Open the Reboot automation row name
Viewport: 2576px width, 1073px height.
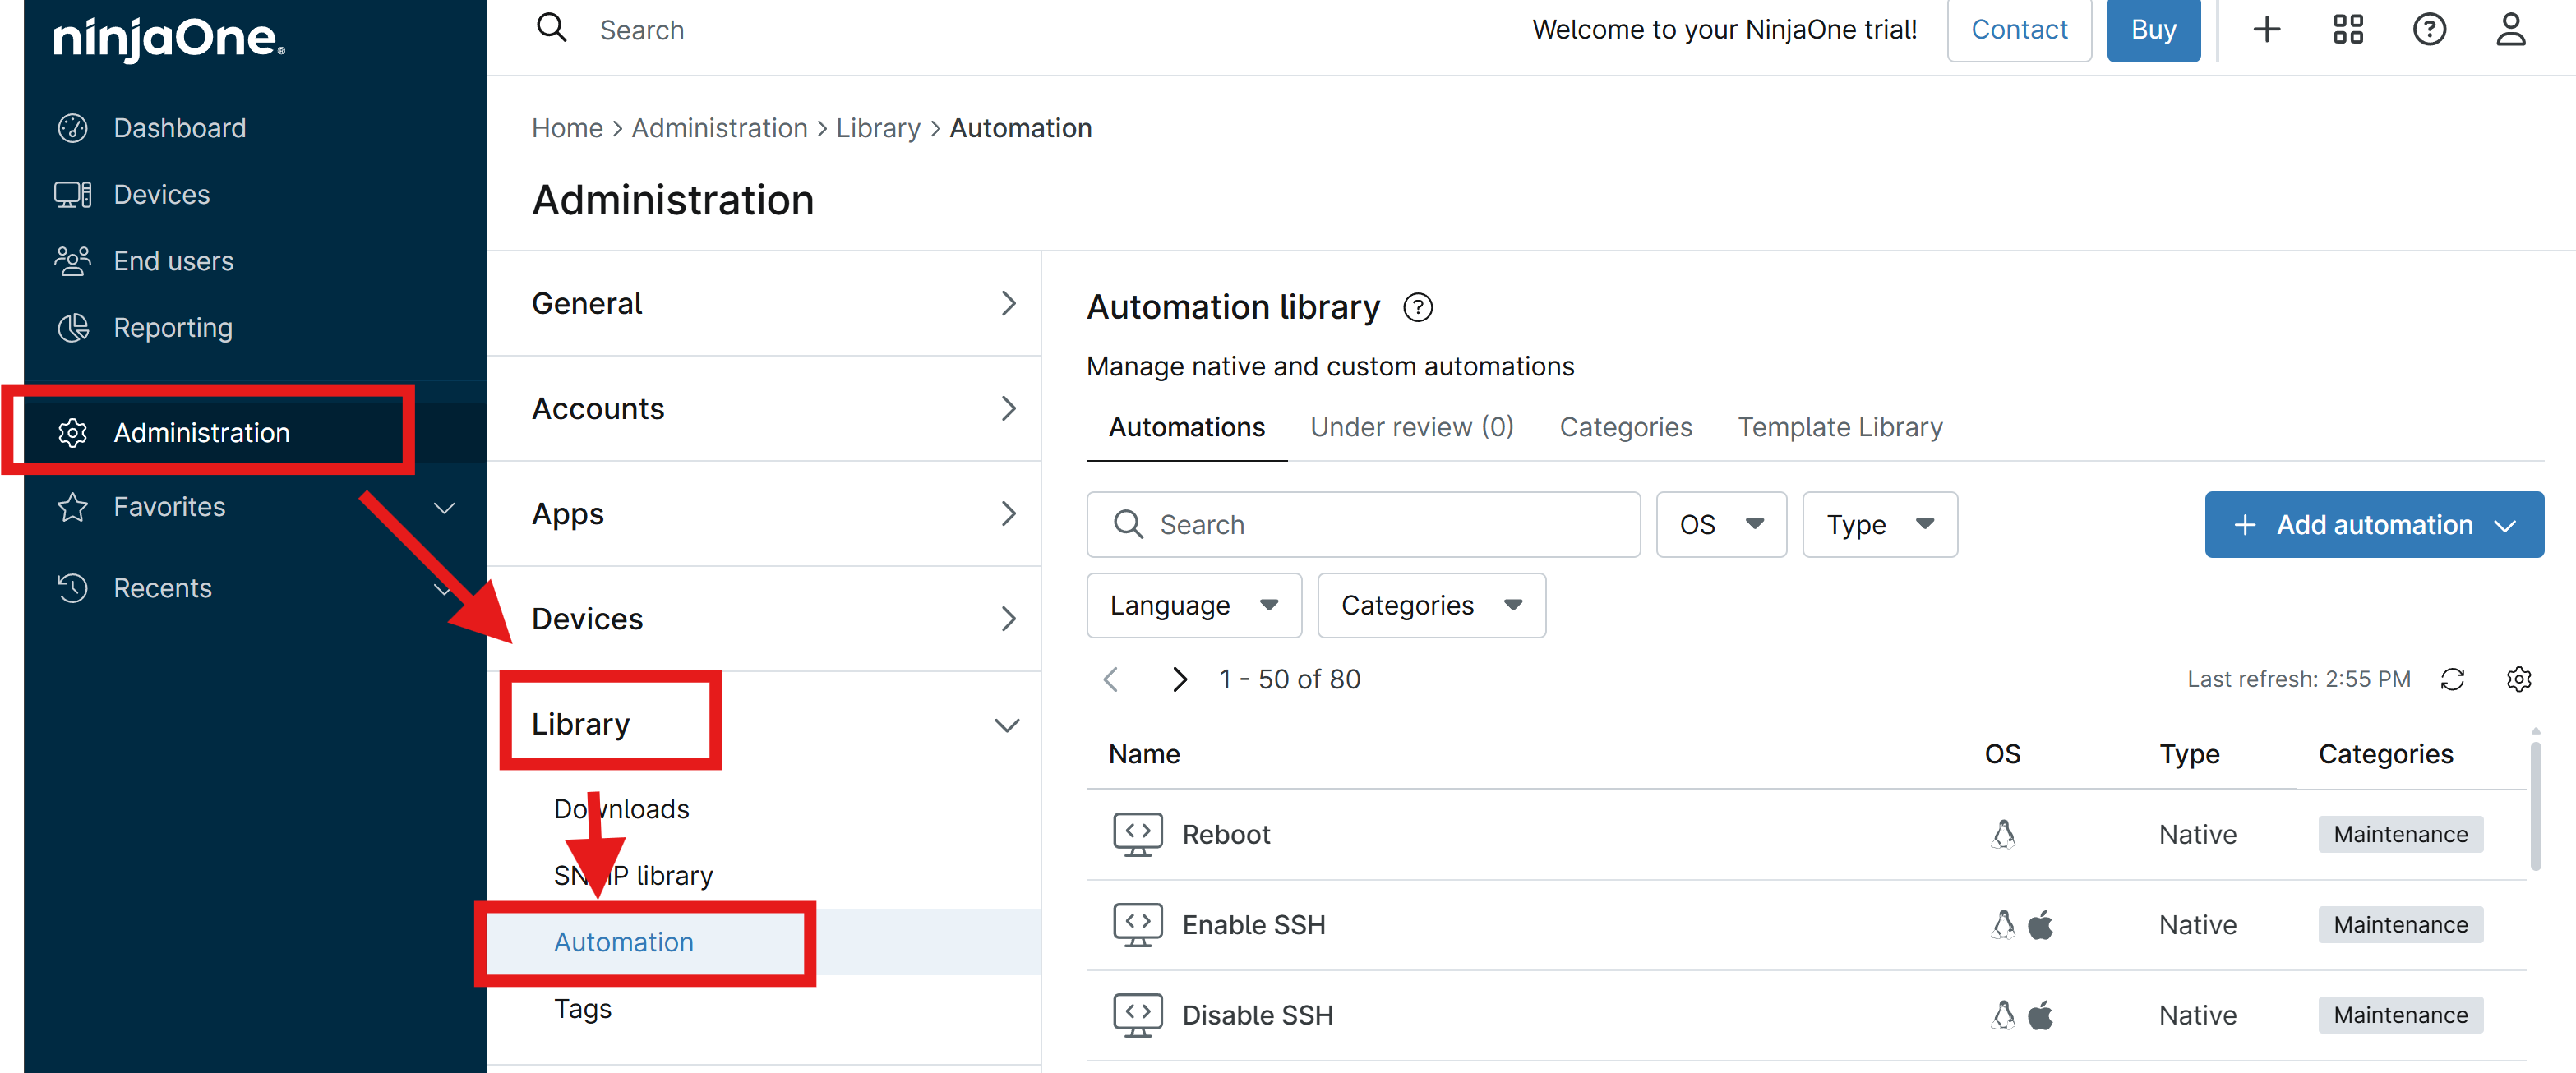[1226, 834]
